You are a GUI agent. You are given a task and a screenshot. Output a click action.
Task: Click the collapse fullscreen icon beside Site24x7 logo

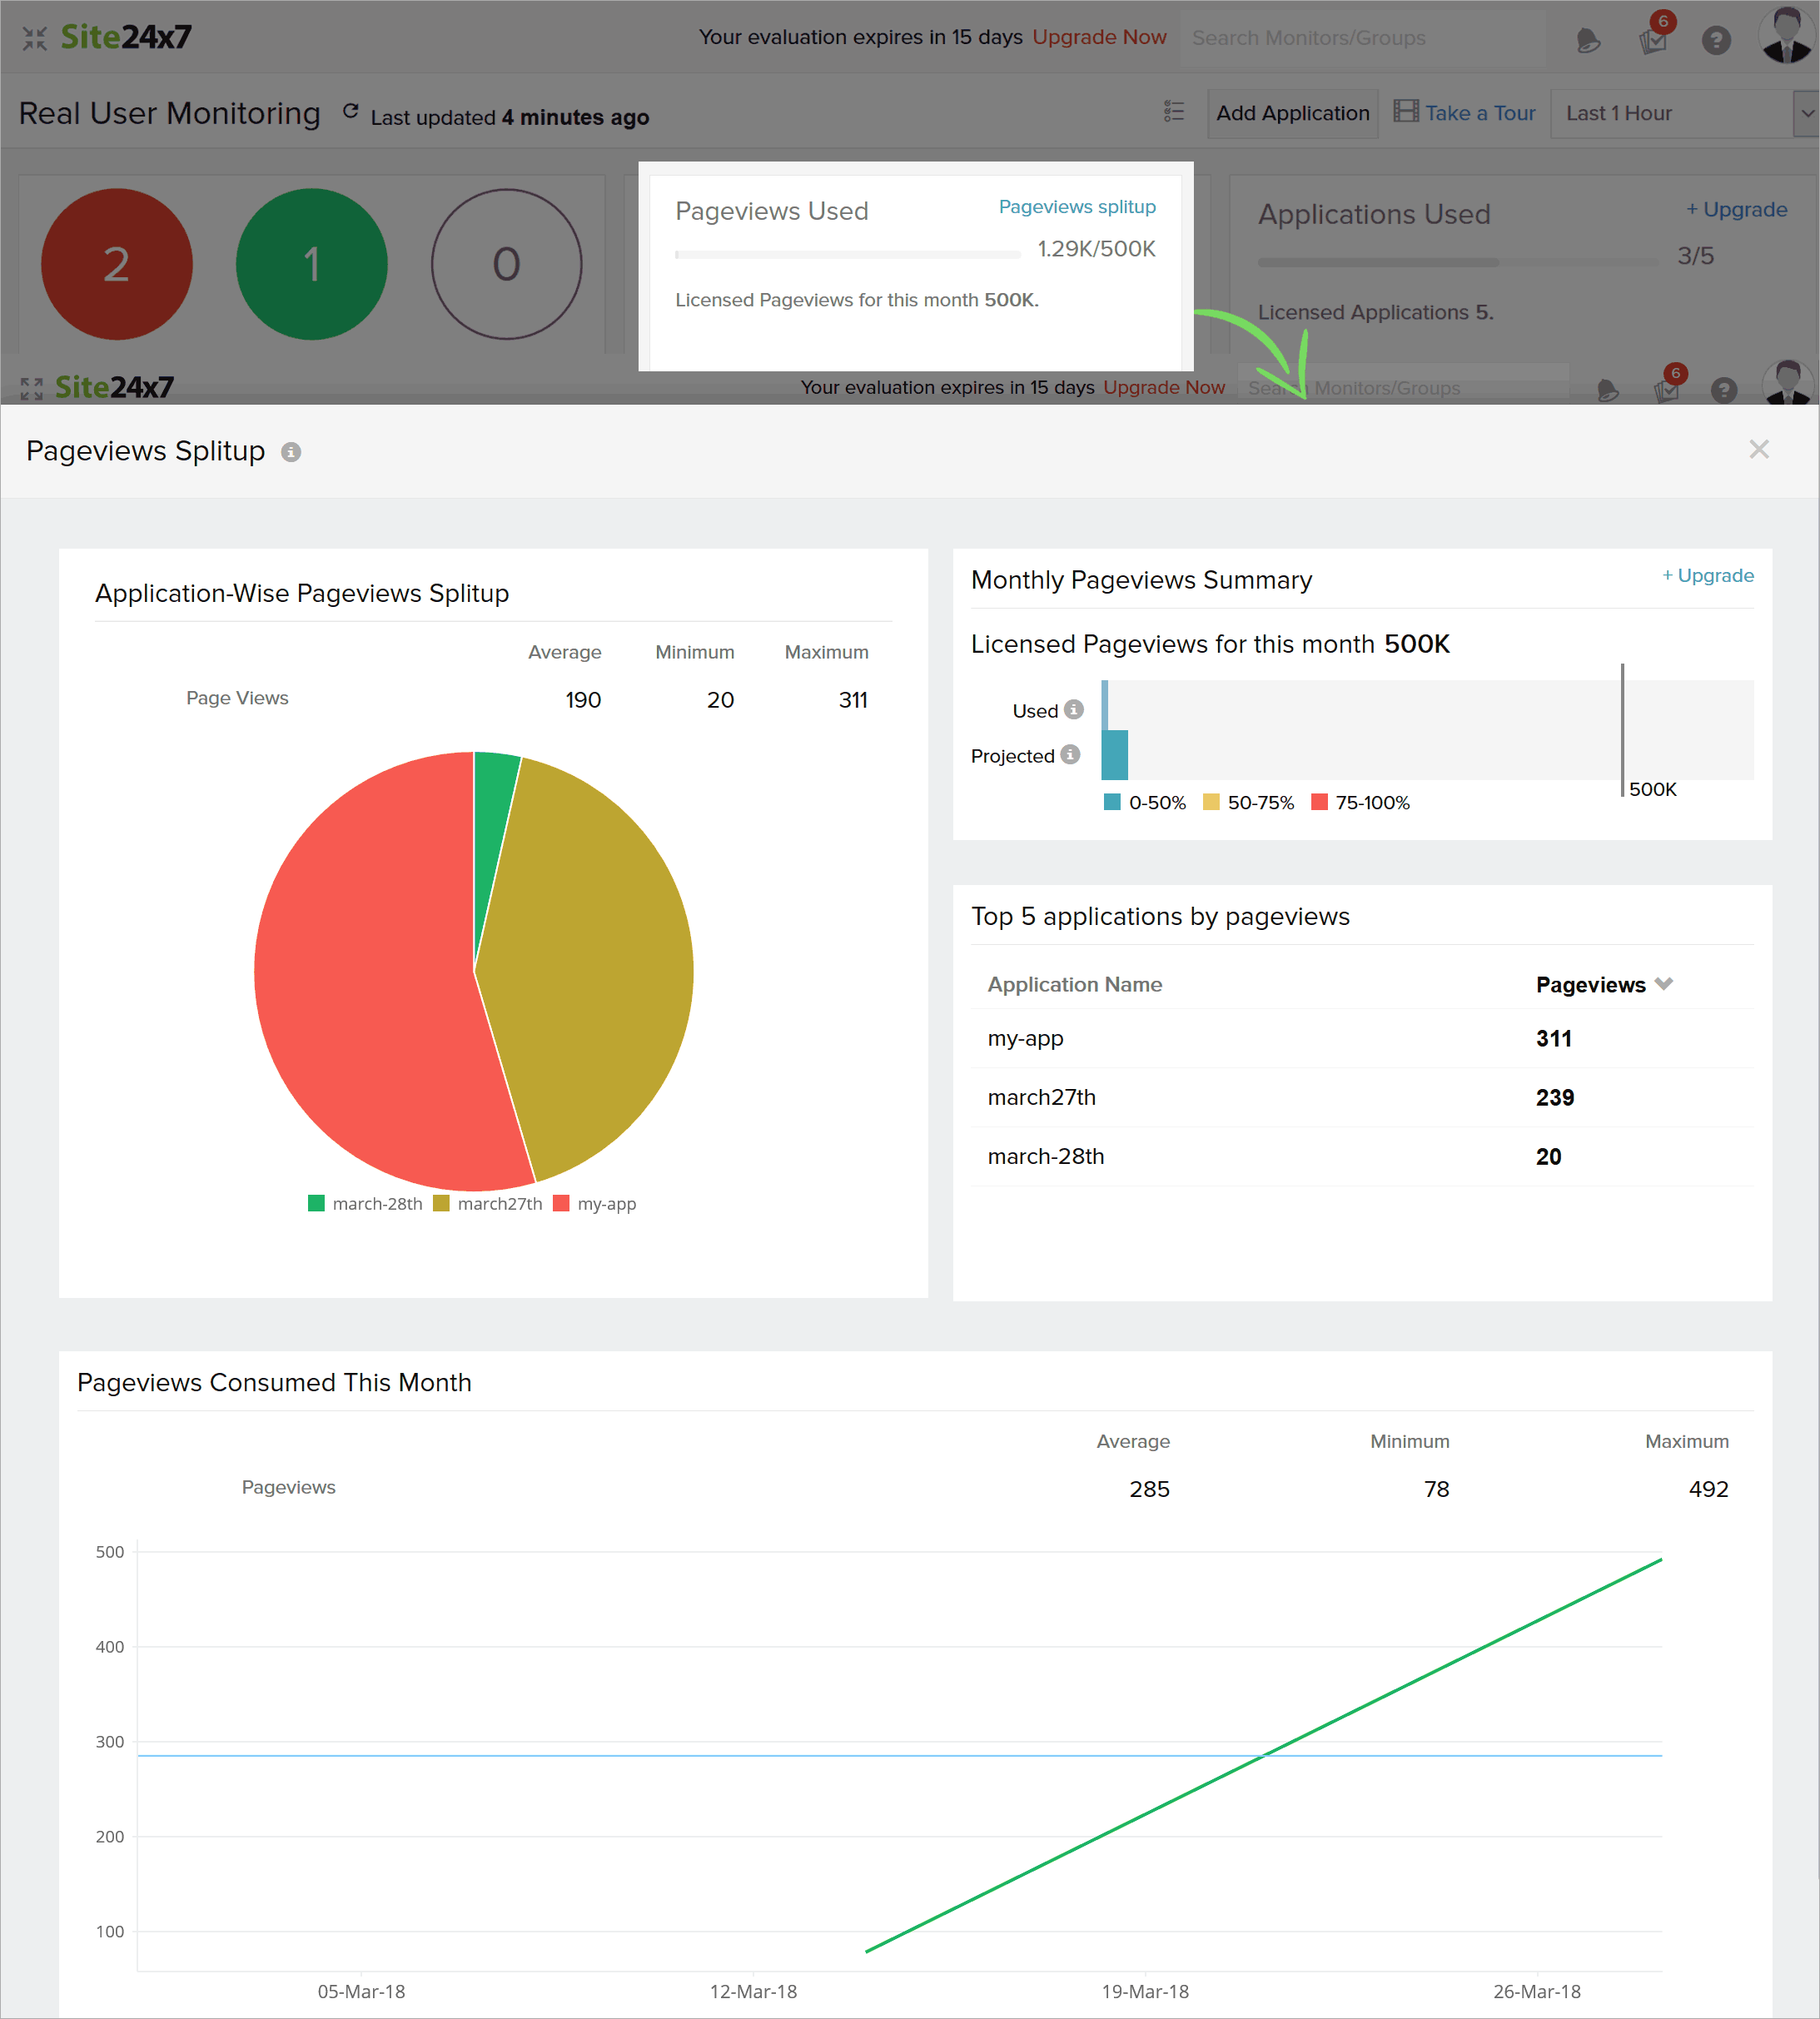click(35, 38)
